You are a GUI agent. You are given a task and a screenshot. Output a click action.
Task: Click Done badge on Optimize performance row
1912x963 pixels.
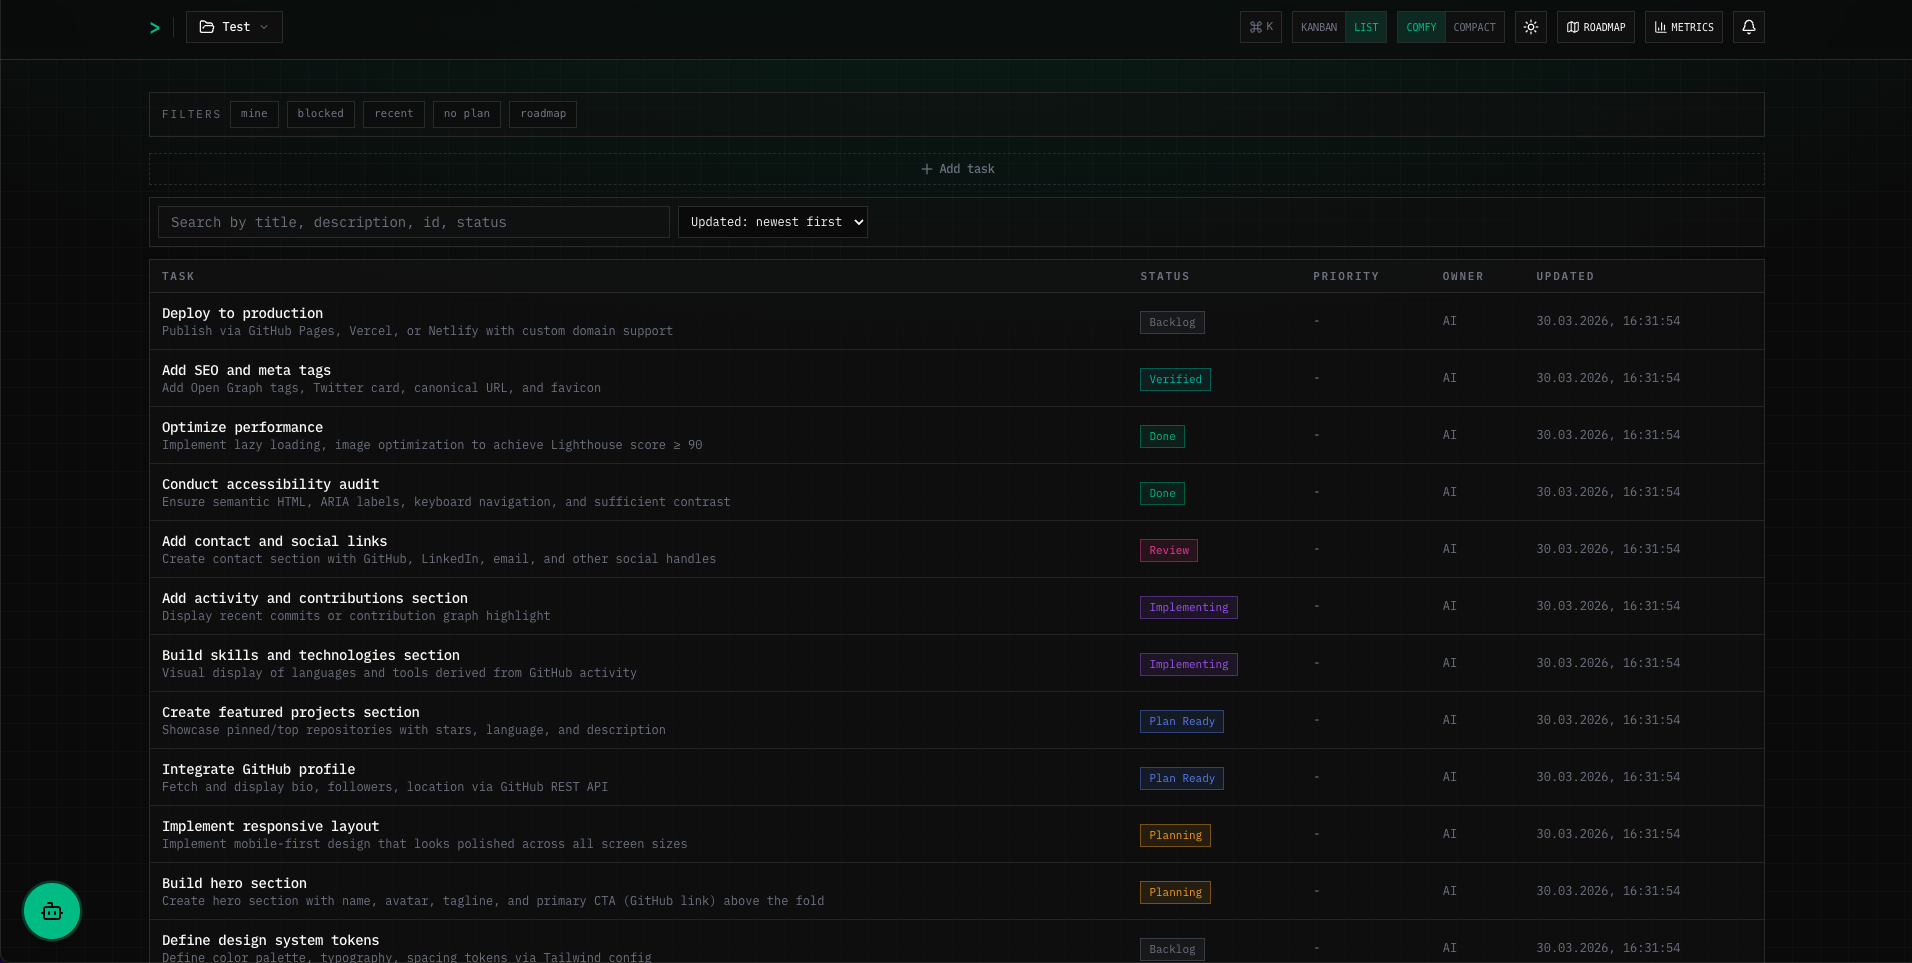click(1162, 436)
